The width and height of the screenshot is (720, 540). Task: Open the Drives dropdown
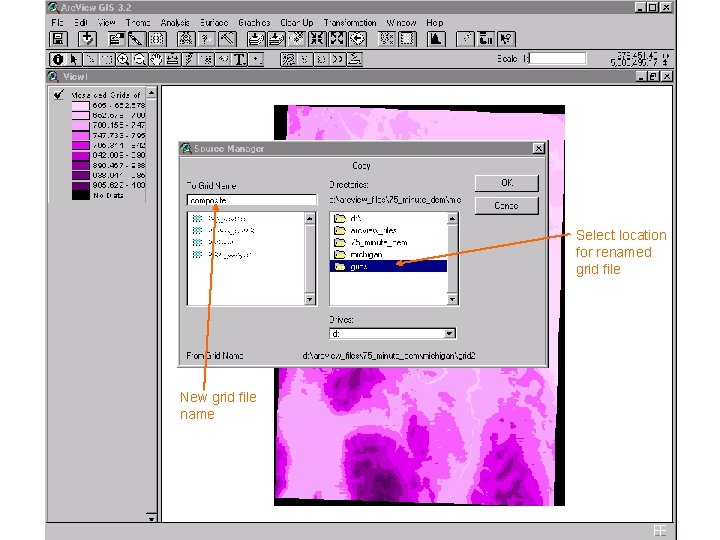pos(450,334)
